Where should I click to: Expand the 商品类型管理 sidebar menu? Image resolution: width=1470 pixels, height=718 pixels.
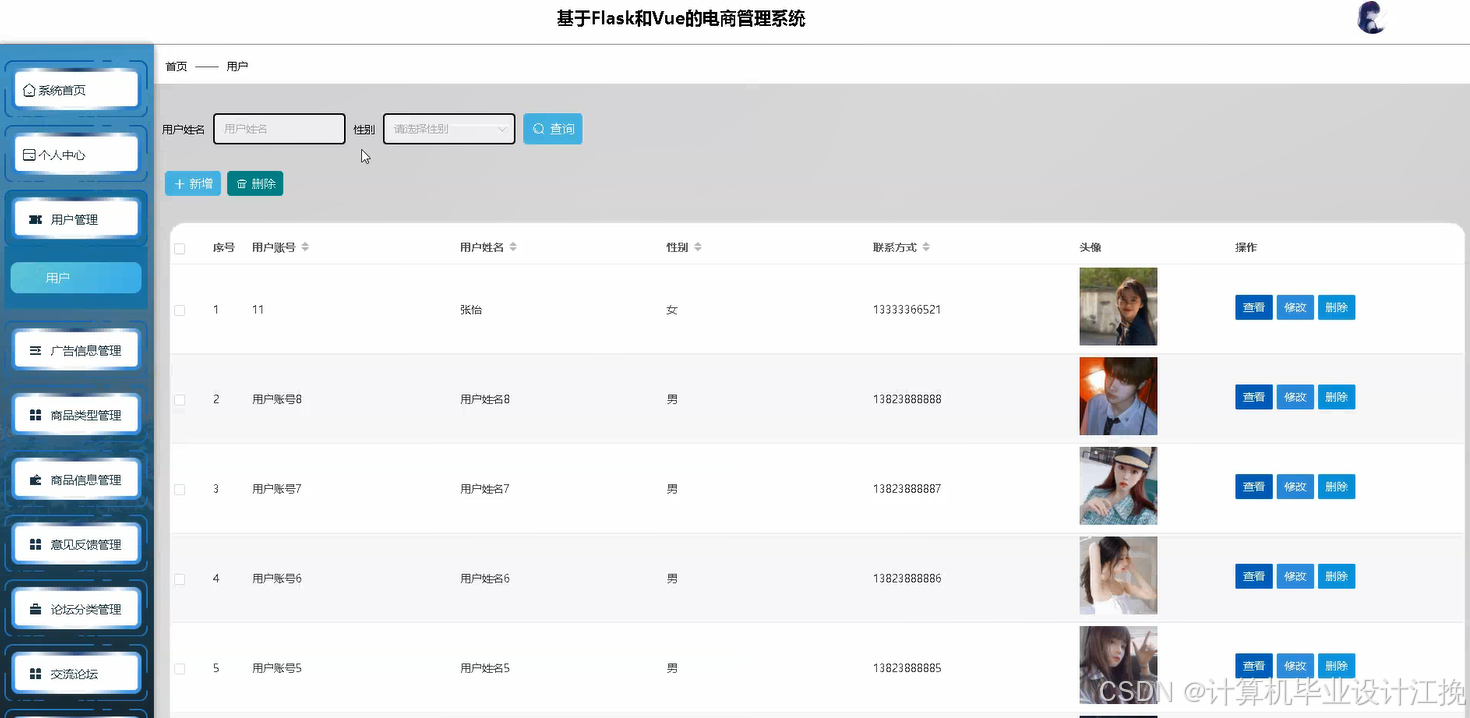[x=76, y=415]
